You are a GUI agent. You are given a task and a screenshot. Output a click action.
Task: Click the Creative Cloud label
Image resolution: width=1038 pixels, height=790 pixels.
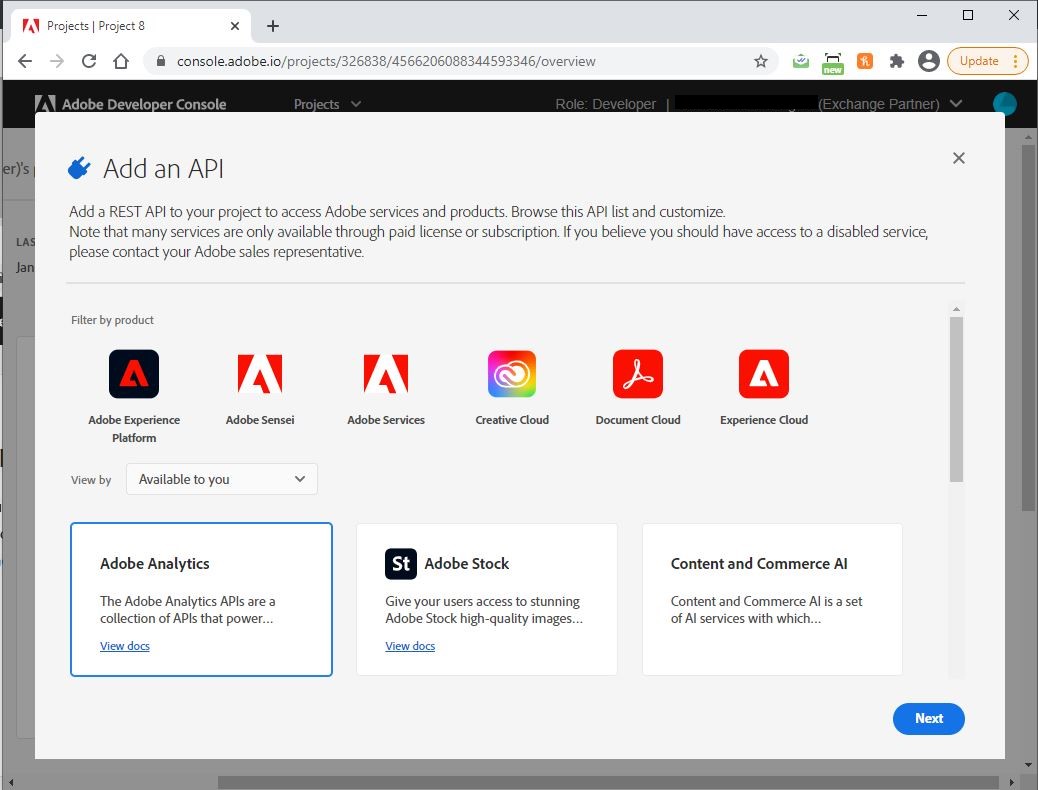[x=512, y=420]
